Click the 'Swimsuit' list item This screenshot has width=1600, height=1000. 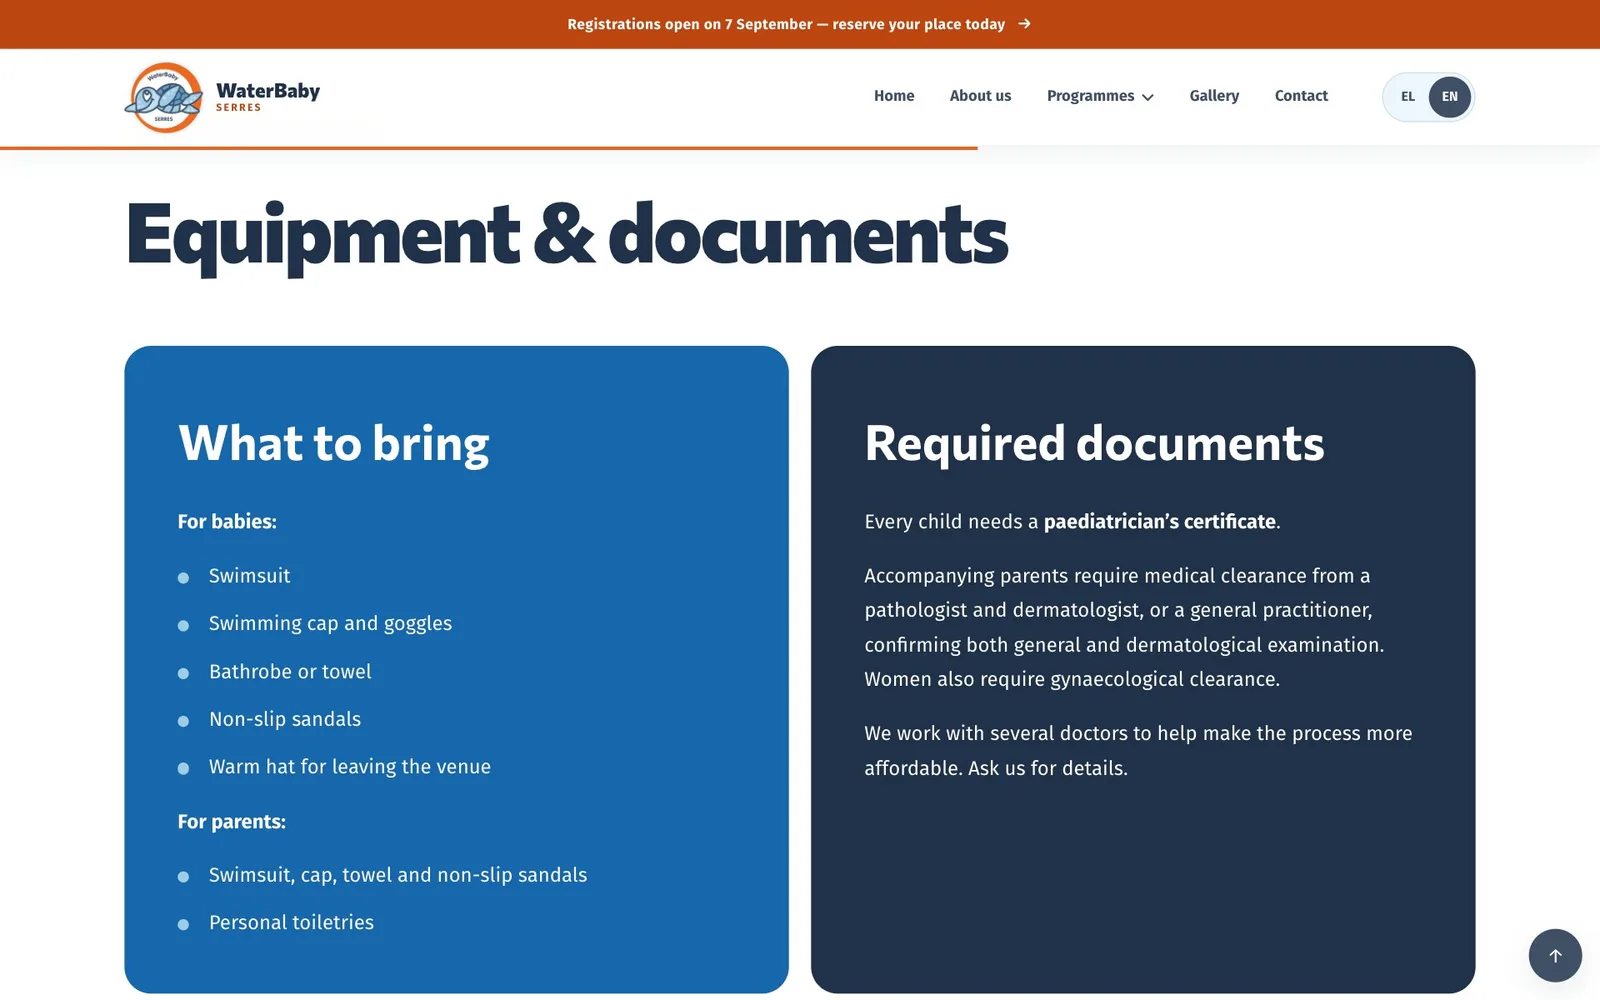pyautogui.click(x=249, y=576)
